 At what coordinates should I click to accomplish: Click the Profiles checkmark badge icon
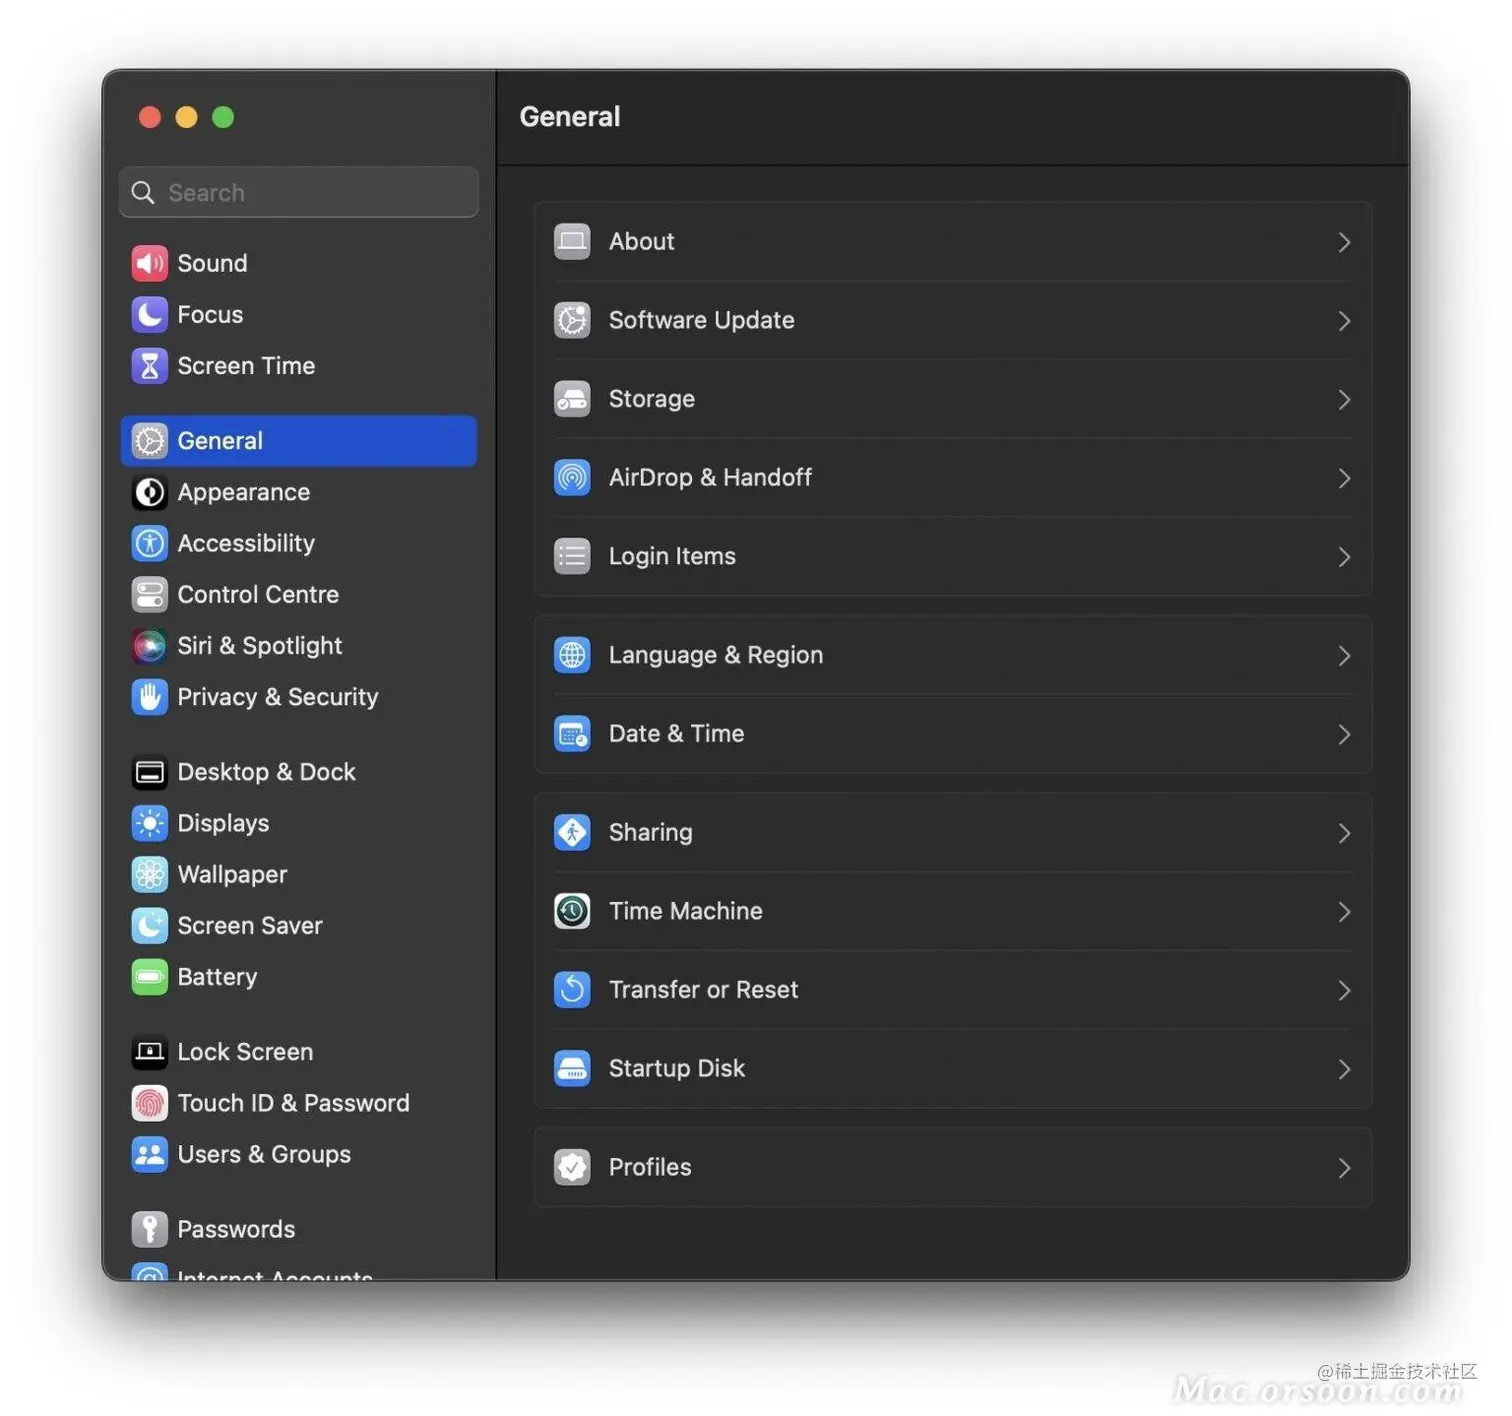[x=572, y=1167]
